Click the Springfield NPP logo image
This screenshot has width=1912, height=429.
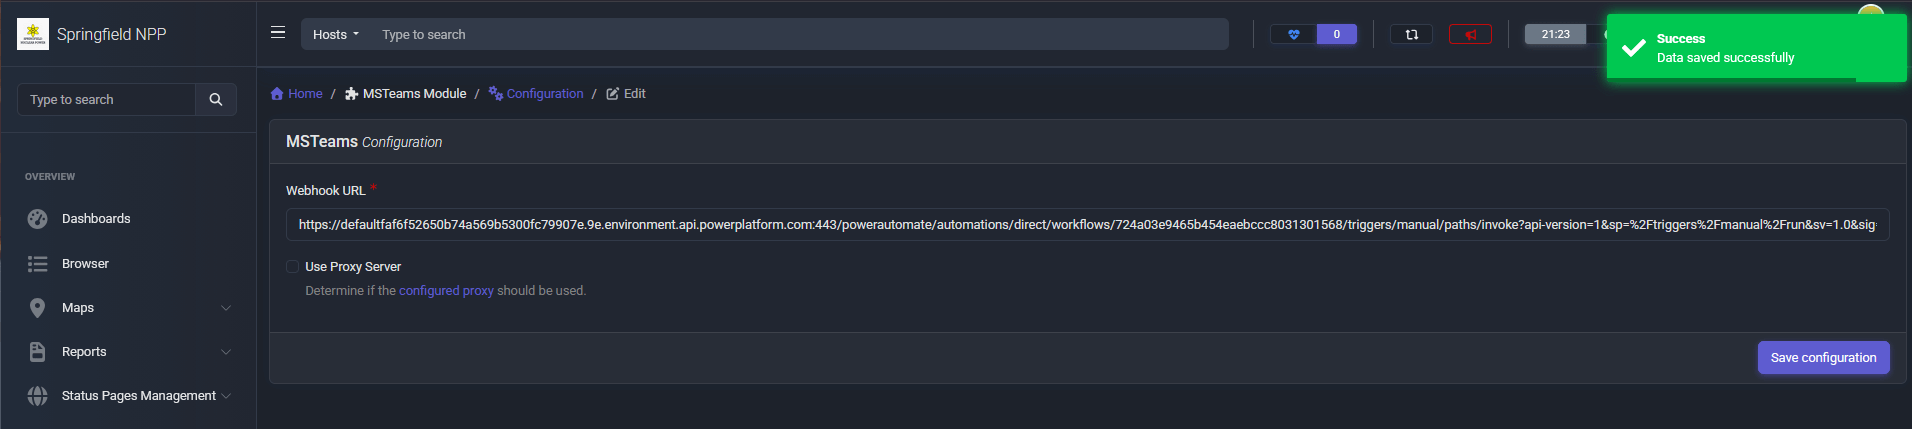click(33, 34)
